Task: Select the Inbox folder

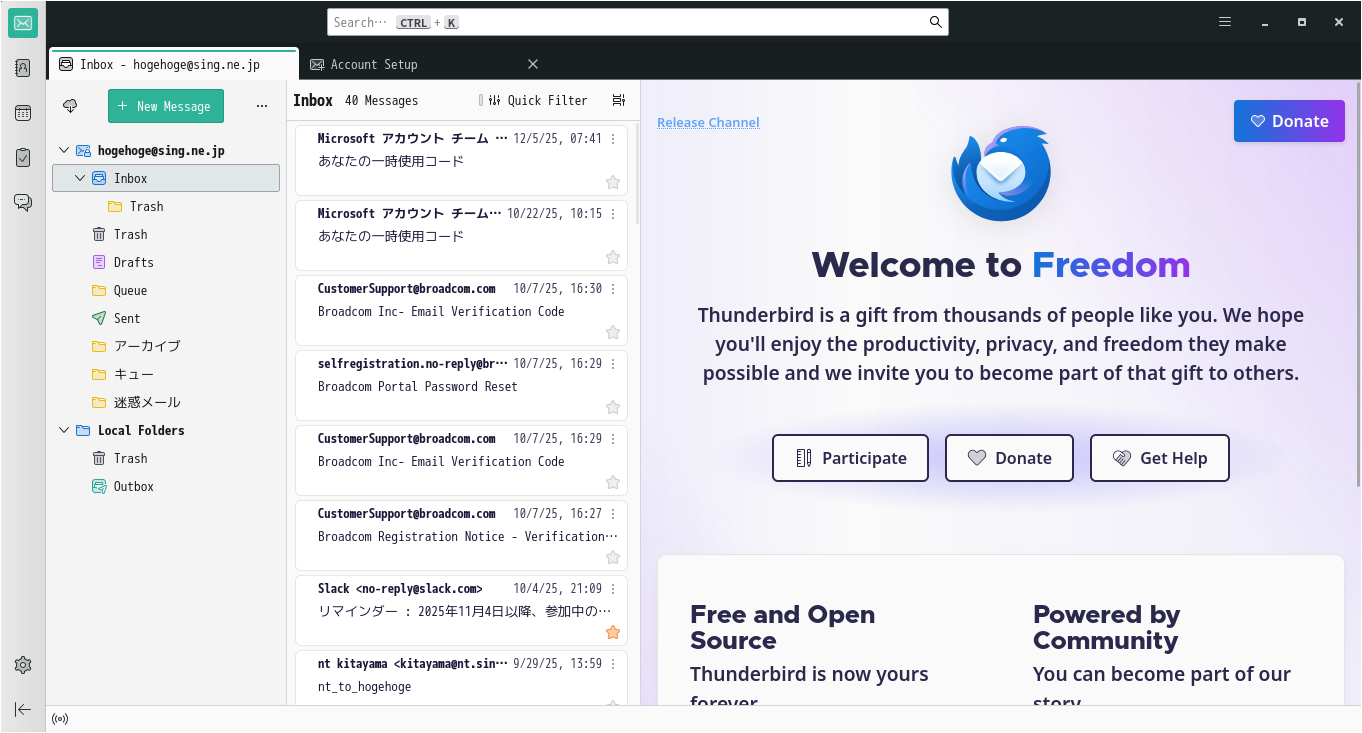Action: 166,178
